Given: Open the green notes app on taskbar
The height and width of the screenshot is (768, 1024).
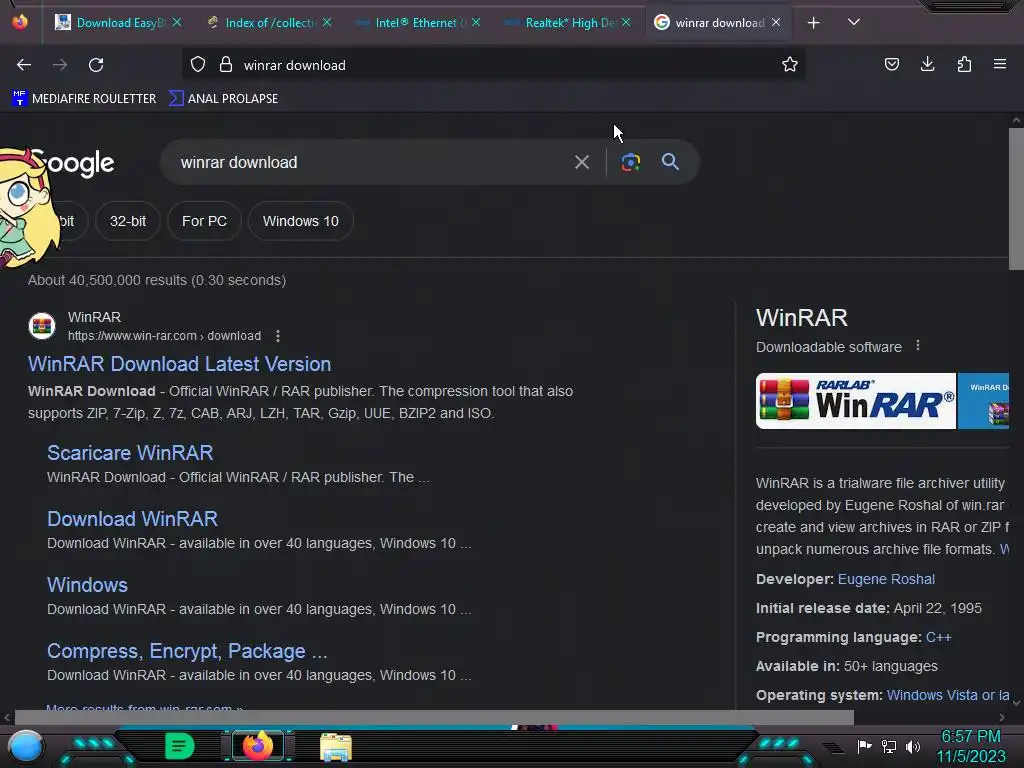Looking at the screenshot, I should [x=178, y=746].
